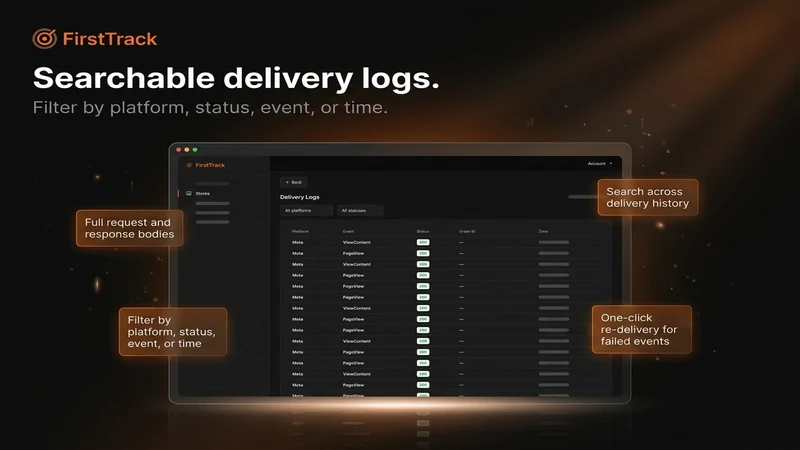Click the large FirstTrack target logo icon
The height and width of the screenshot is (450, 800).
tap(44, 39)
